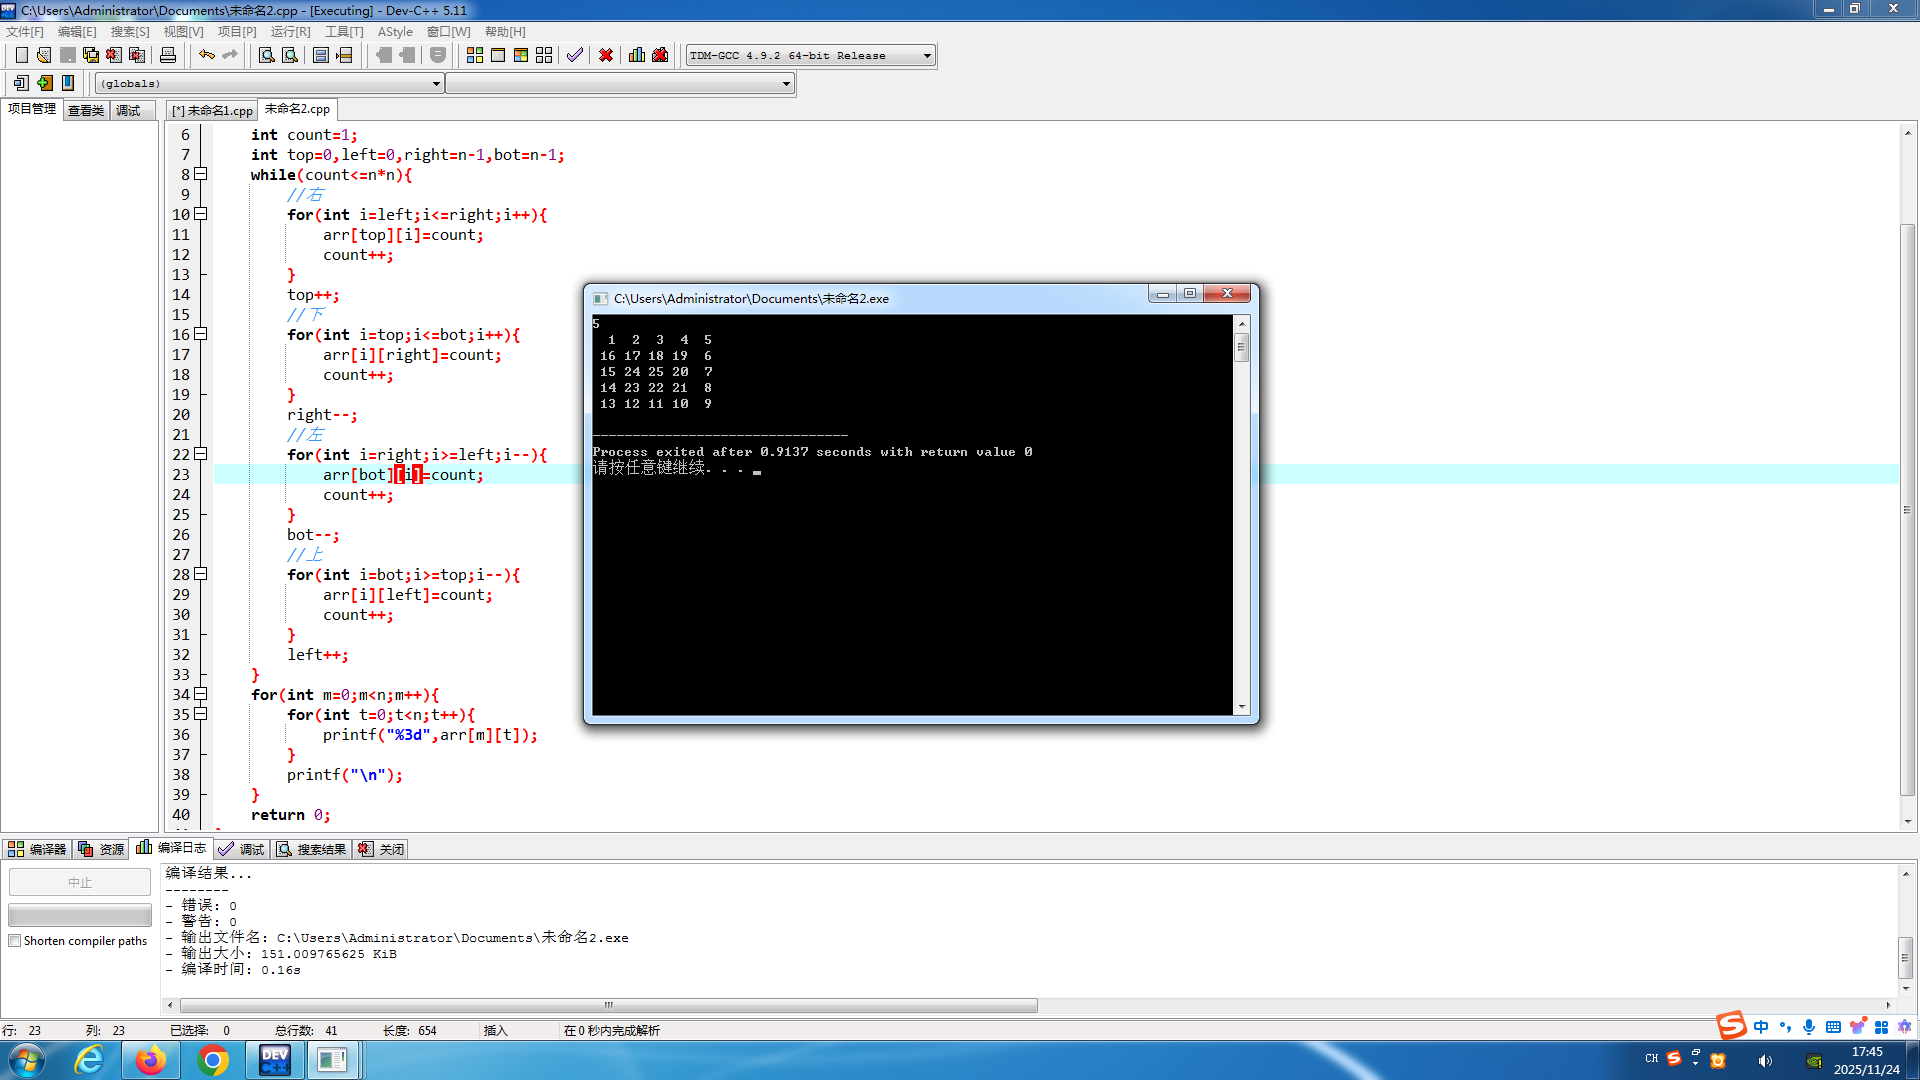
Task: Click the Undo arrow icon
Action: [x=207, y=55]
